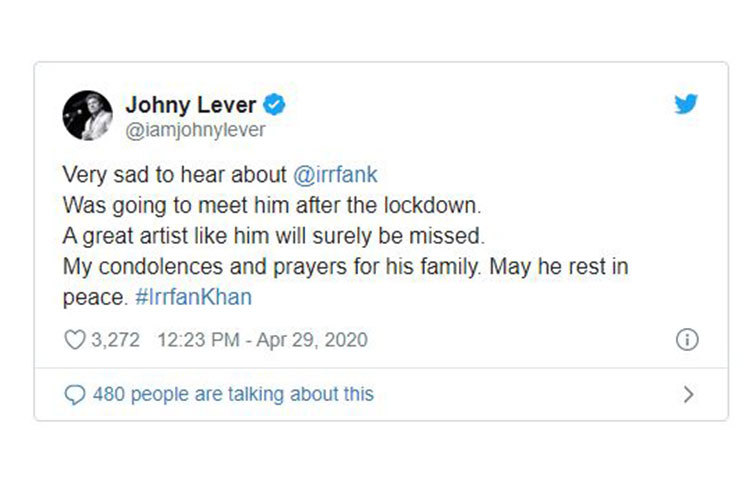Click the 12:23 PM - Apr 29, 2020 timestamp

[263, 340]
